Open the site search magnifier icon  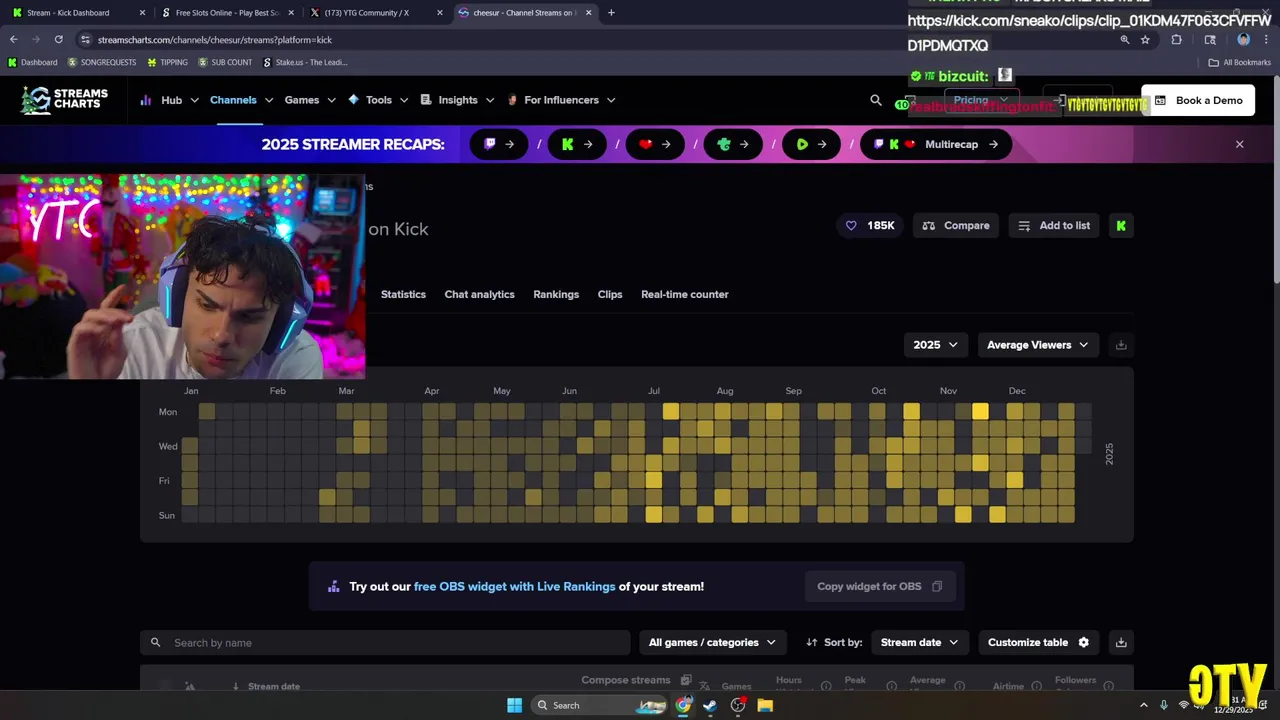click(x=876, y=100)
